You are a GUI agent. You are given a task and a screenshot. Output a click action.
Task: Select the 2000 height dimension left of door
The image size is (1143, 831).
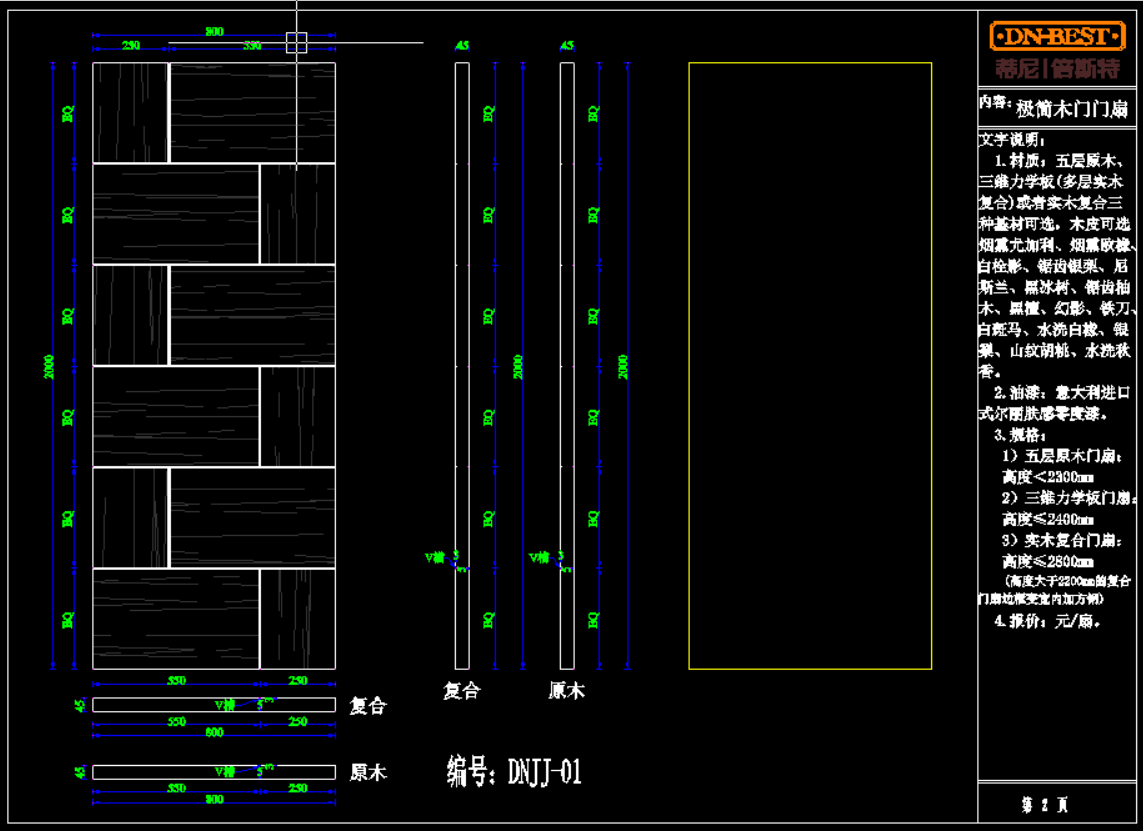coord(49,366)
